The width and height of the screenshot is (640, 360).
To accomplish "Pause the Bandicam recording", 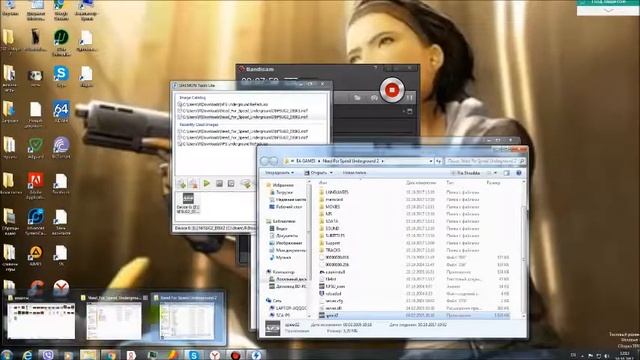I will click(409, 98).
